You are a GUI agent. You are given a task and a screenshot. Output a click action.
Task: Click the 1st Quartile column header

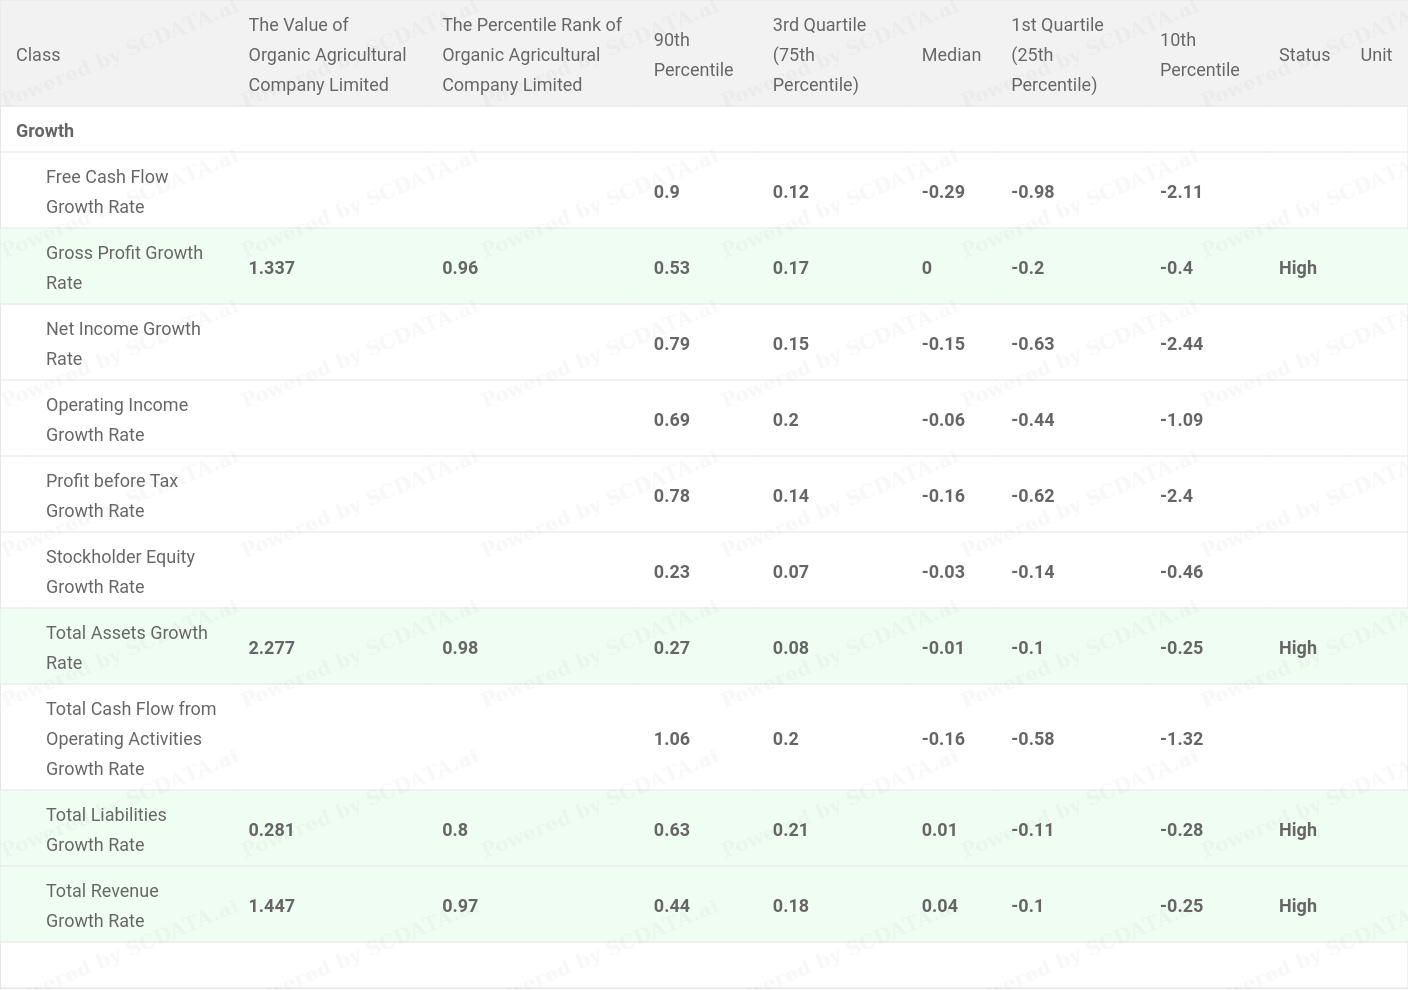(x=1057, y=55)
